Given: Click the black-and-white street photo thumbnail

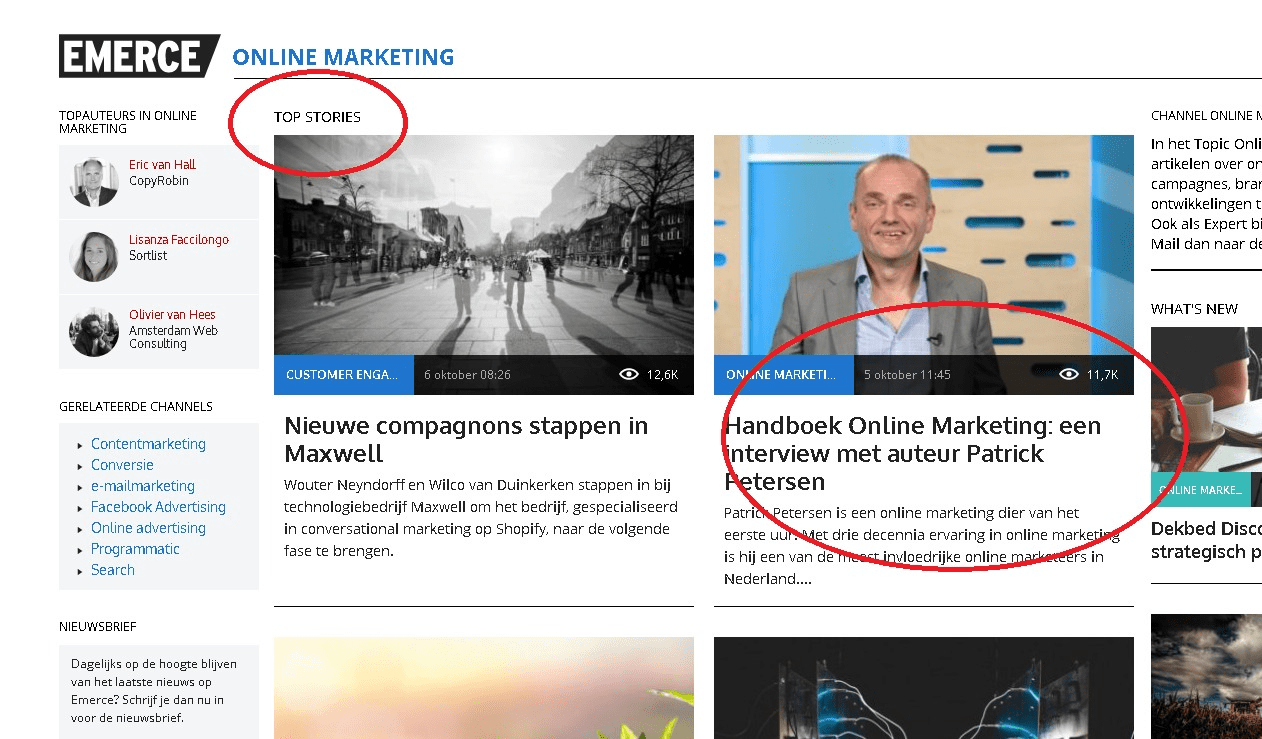Looking at the screenshot, I should (x=483, y=245).
